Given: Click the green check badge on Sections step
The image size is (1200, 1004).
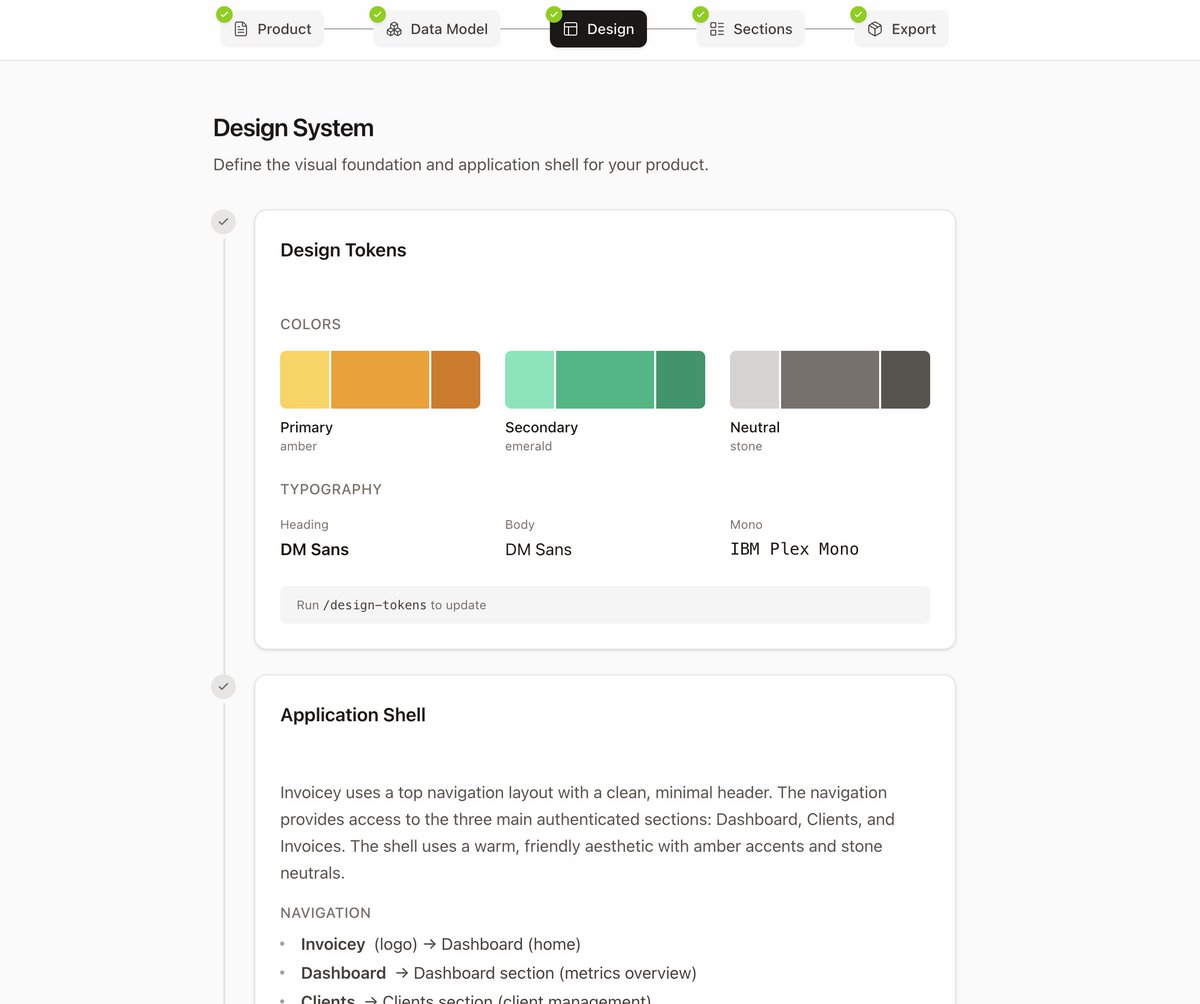Looking at the screenshot, I should 701,14.
